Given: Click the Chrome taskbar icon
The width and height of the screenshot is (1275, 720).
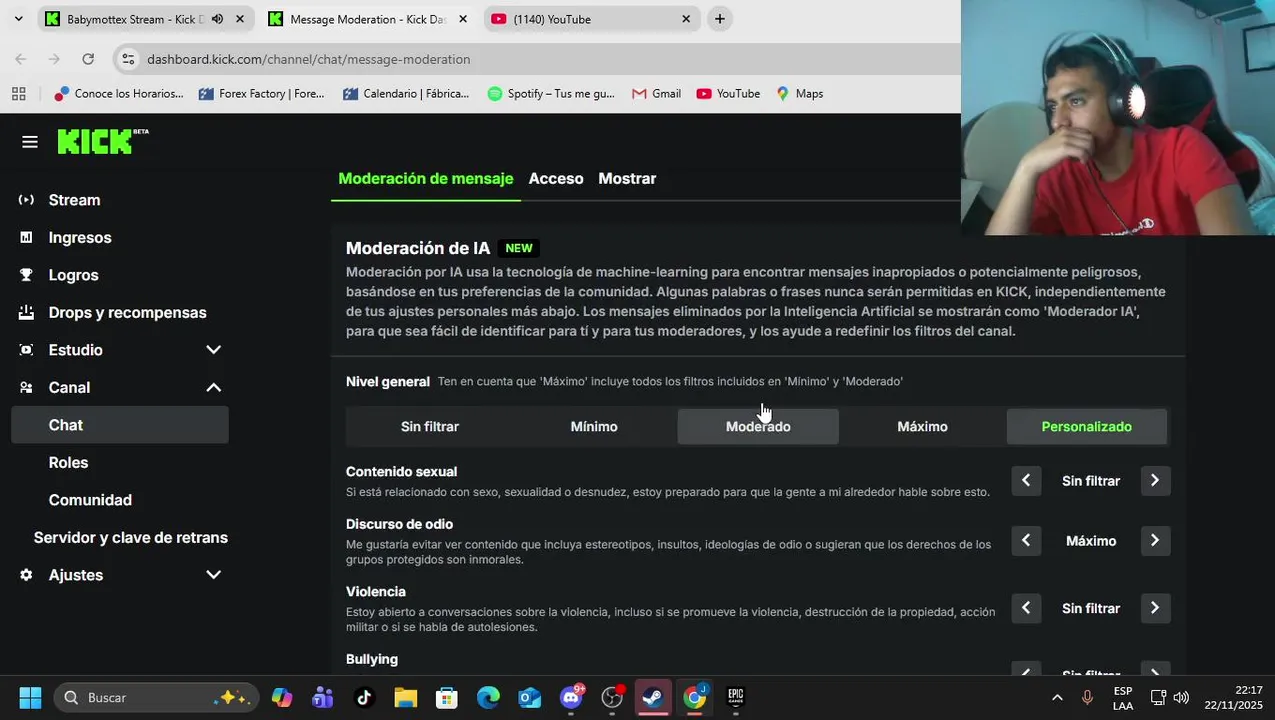Looking at the screenshot, I should [694, 697].
